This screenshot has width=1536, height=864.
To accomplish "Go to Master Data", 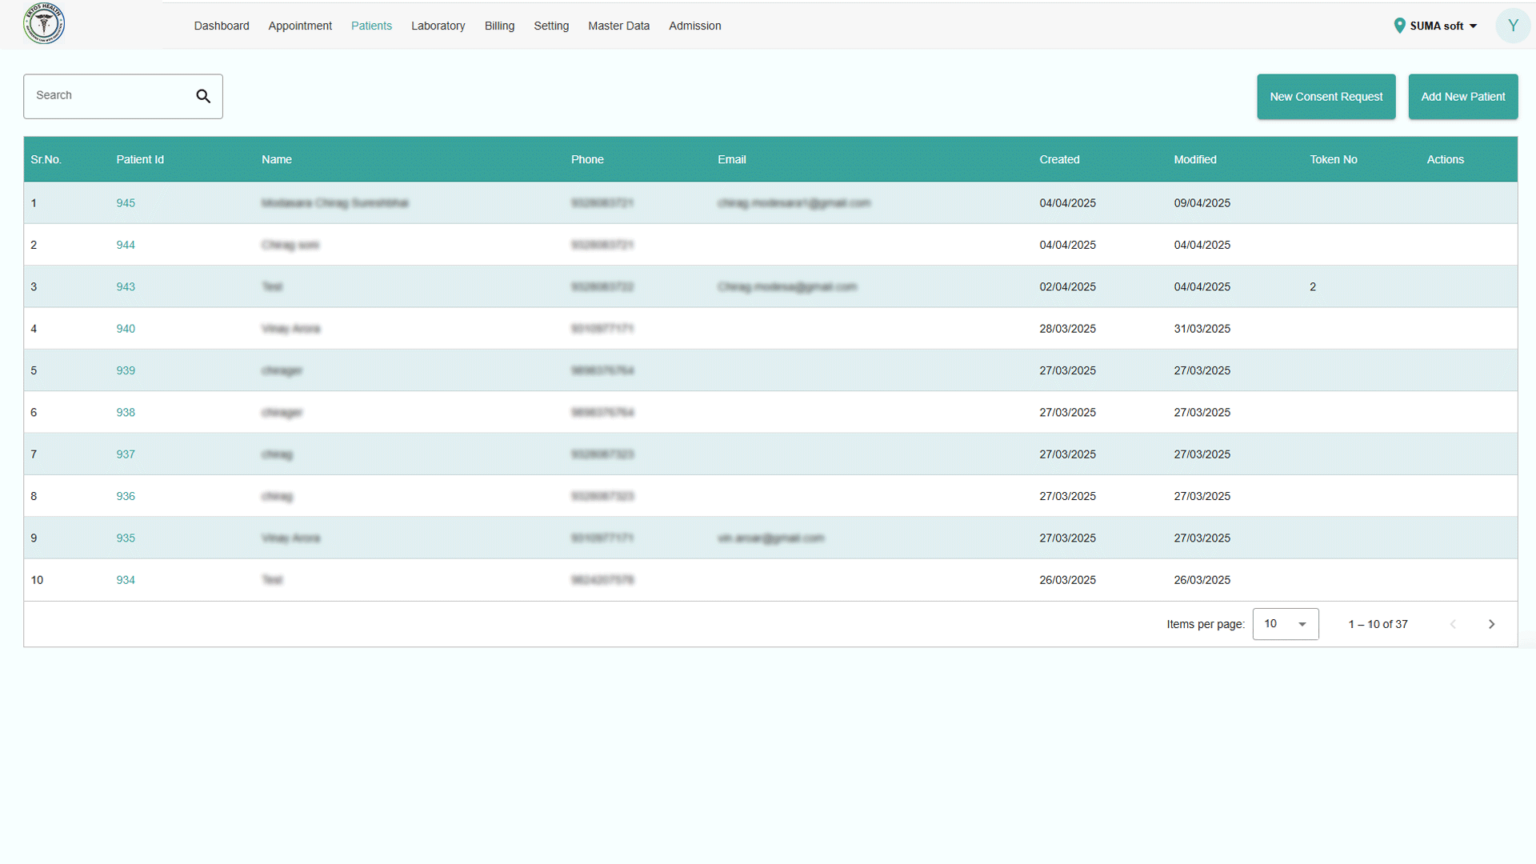I will click(618, 25).
